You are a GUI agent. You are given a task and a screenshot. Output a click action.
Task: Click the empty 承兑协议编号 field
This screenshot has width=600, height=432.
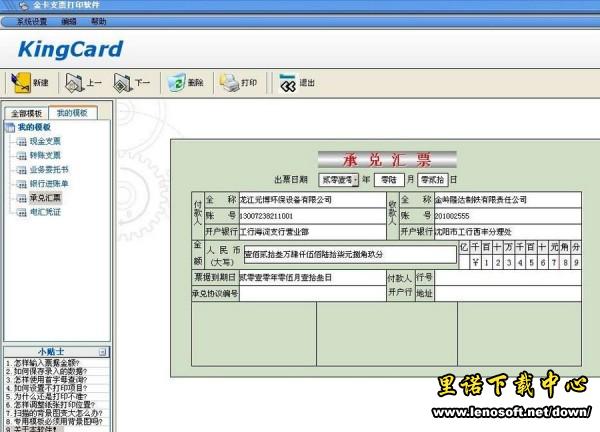(x=312, y=294)
